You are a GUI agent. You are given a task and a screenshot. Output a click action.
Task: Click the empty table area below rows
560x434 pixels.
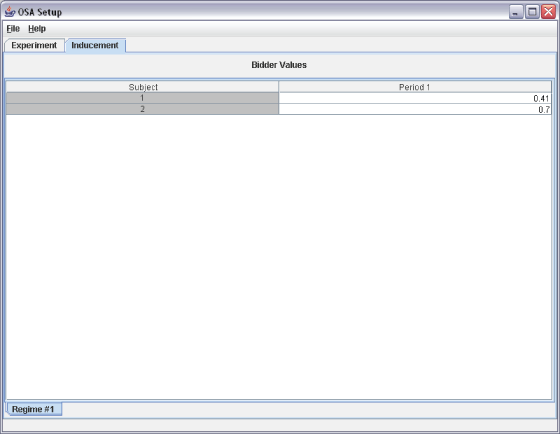click(x=279, y=256)
